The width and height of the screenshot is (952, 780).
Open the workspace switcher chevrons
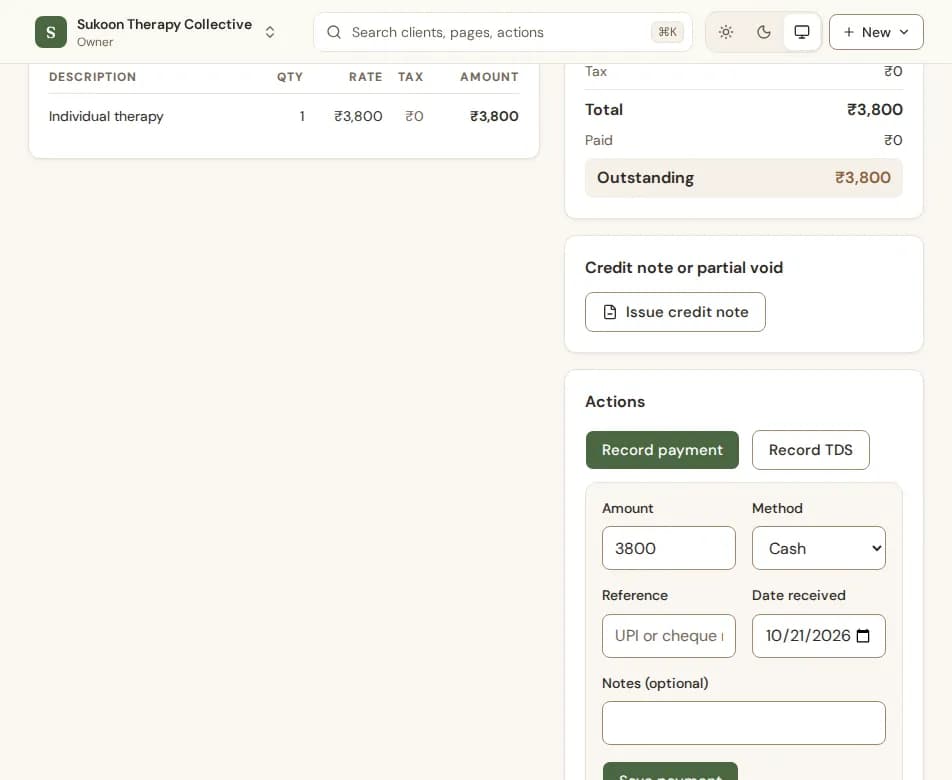(x=270, y=32)
